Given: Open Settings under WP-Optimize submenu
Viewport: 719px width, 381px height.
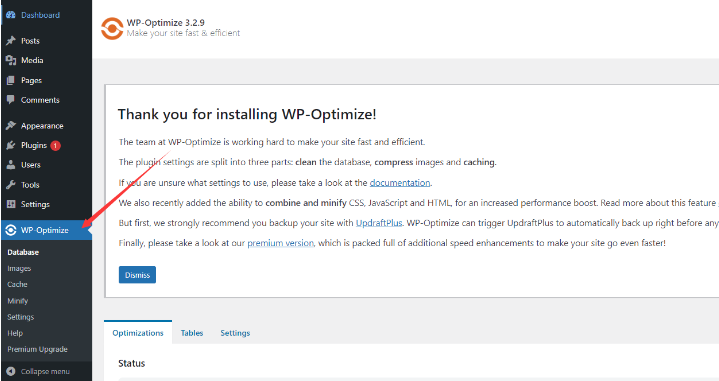Looking at the screenshot, I should 21,317.
